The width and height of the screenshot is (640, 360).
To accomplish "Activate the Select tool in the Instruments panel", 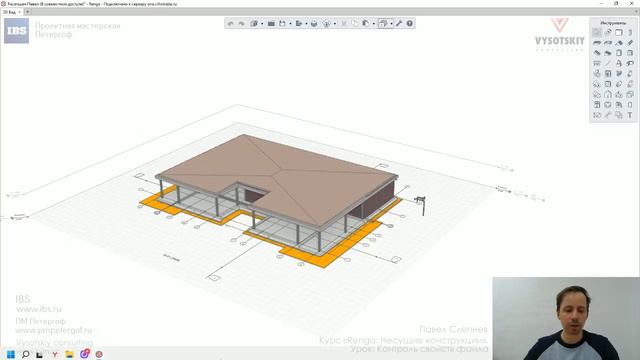I will click(597, 32).
